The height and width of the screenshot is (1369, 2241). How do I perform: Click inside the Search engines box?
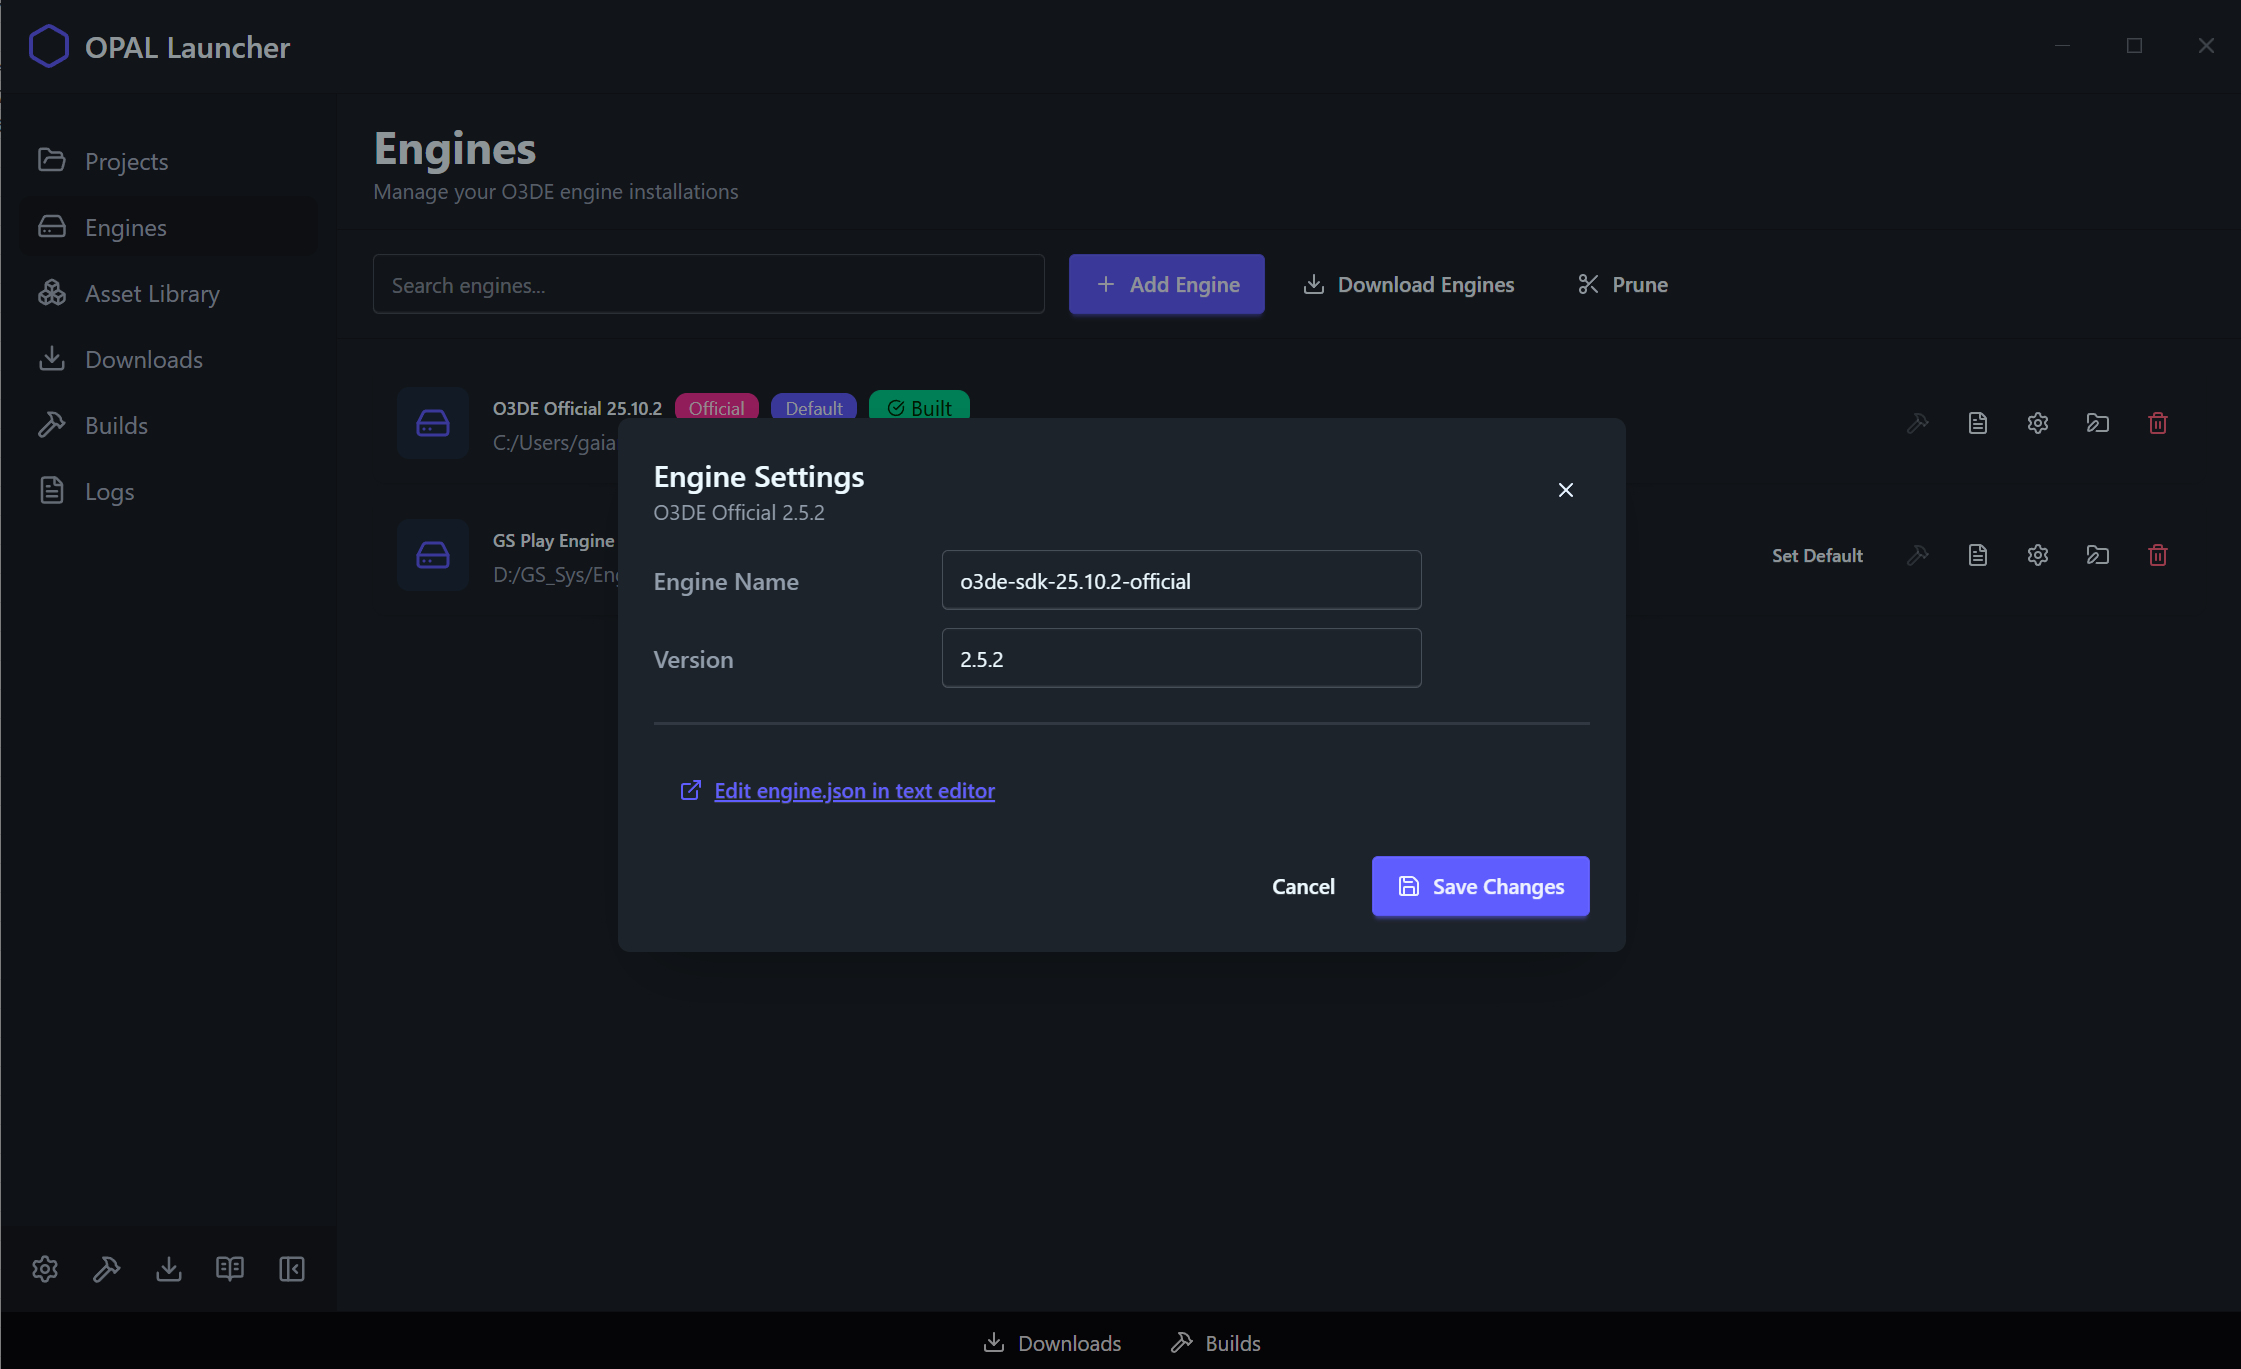(x=708, y=285)
